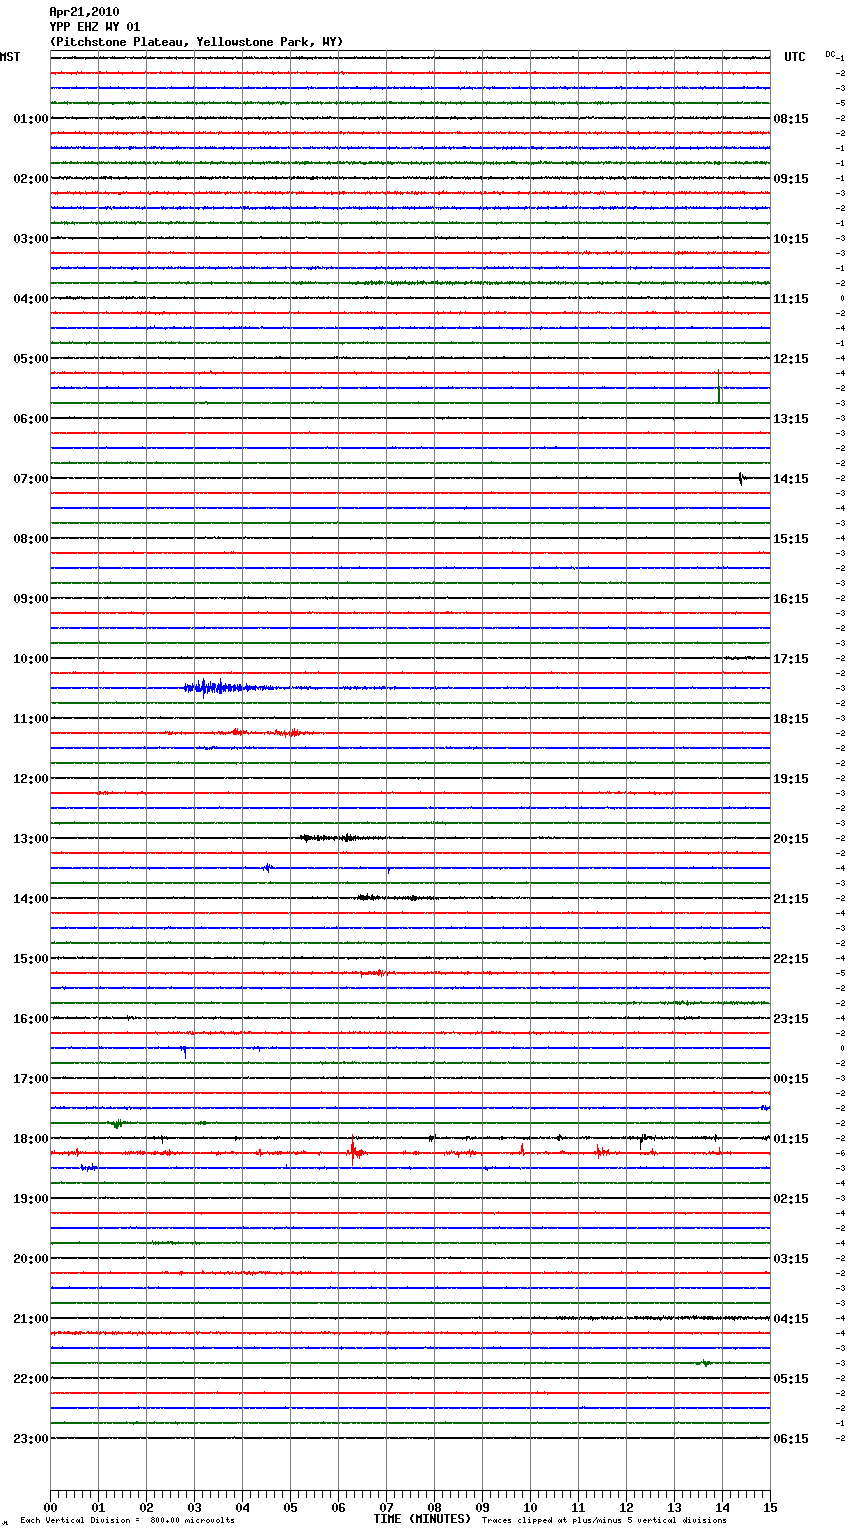
Task: Select the 18:00 MST time label
Action: [30, 1139]
